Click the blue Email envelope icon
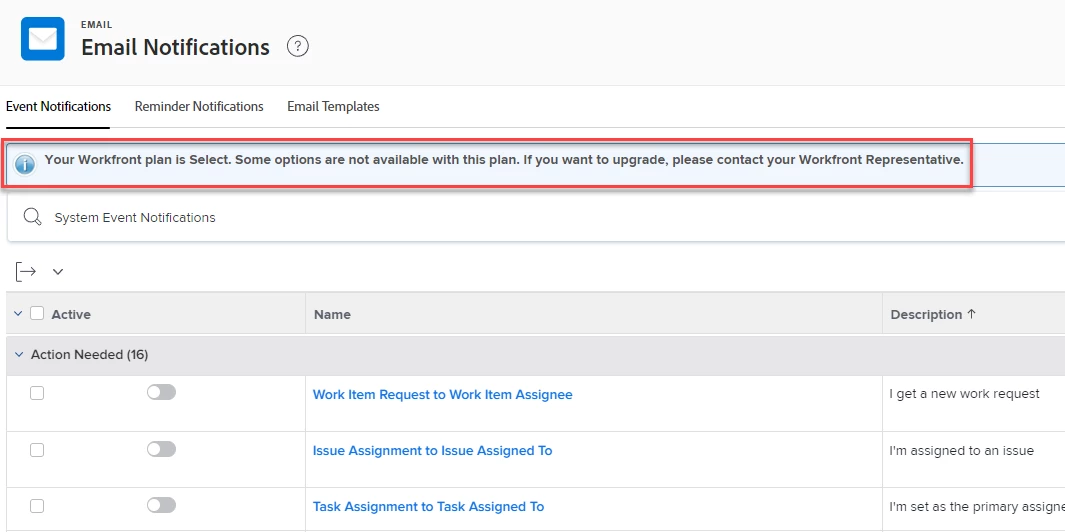This screenshot has width=1065, height=532. coord(43,39)
